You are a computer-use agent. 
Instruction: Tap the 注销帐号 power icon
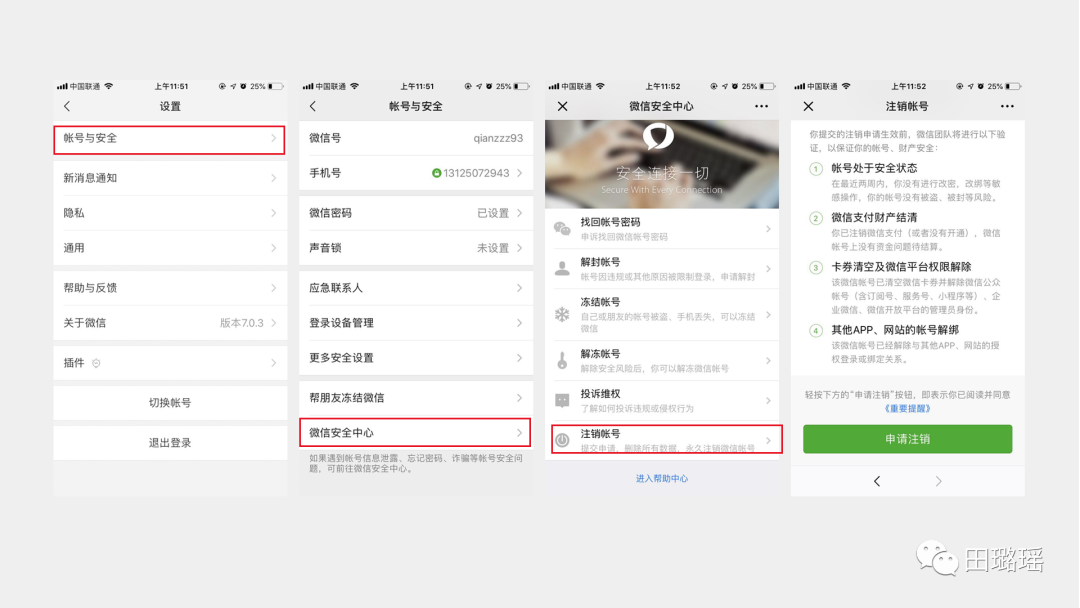click(x=563, y=441)
